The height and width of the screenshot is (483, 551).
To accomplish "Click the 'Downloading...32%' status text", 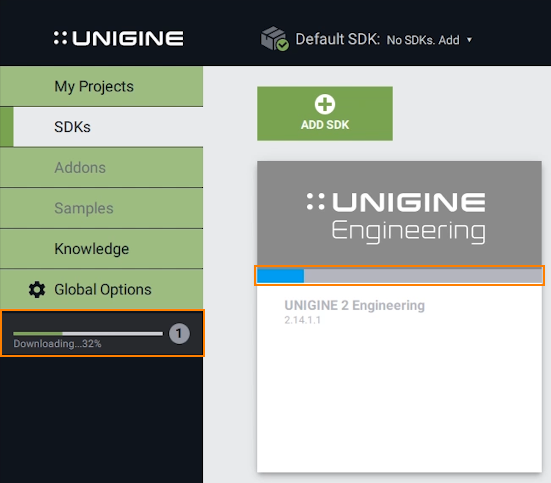I will tap(57, 343).
